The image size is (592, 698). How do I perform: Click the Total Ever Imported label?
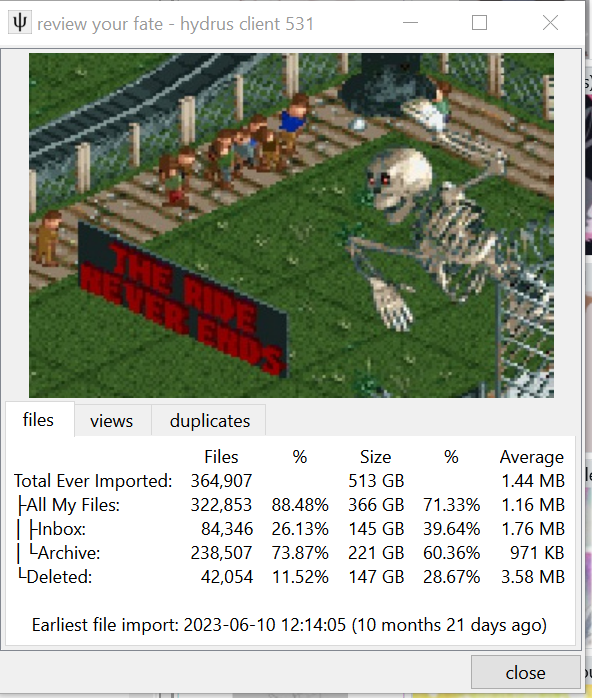[x=93, y=481]
